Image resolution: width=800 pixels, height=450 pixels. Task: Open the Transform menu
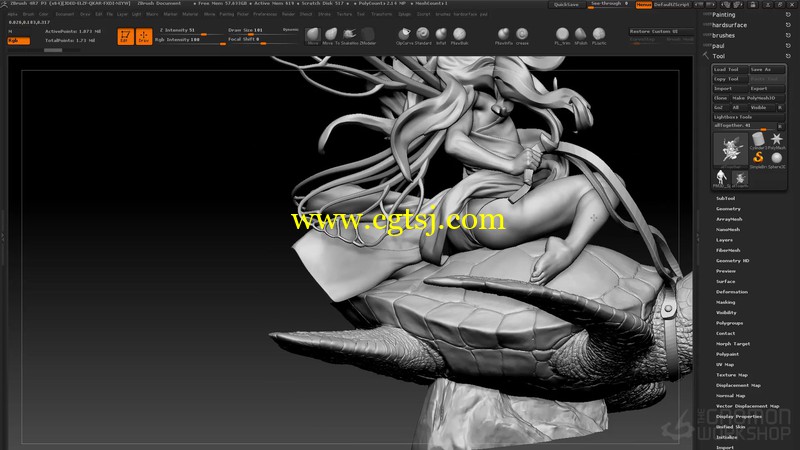(382, 14)
